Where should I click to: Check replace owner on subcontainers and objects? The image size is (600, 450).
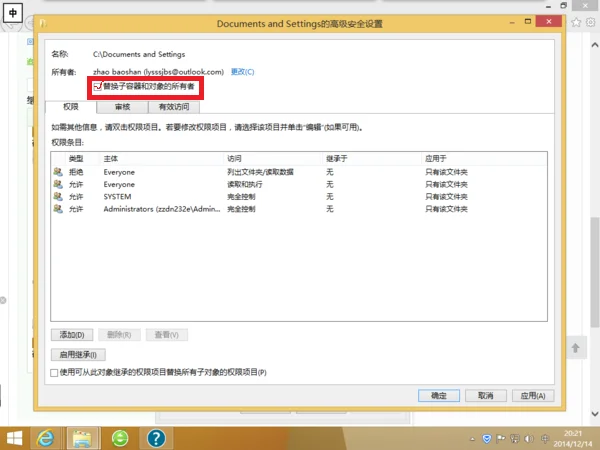coord(98,86)
